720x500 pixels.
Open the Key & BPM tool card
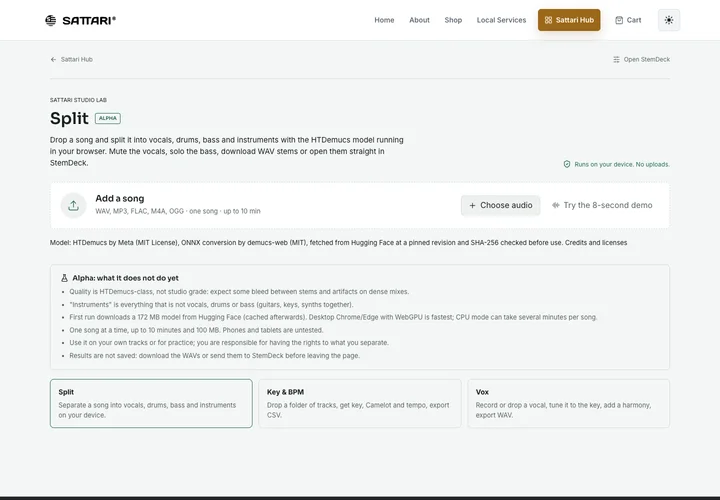[x=360, y=404]
